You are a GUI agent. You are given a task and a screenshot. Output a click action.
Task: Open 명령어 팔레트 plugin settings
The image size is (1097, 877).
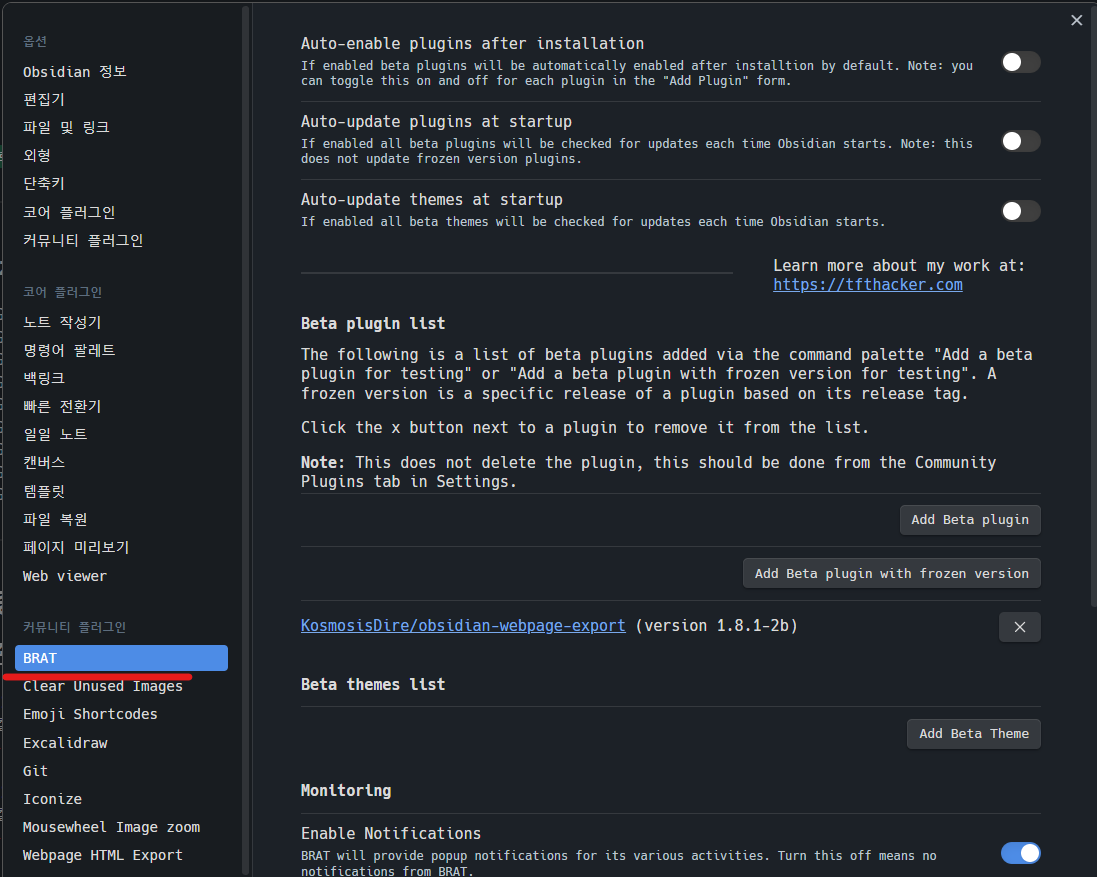click(x=121, y=350)
